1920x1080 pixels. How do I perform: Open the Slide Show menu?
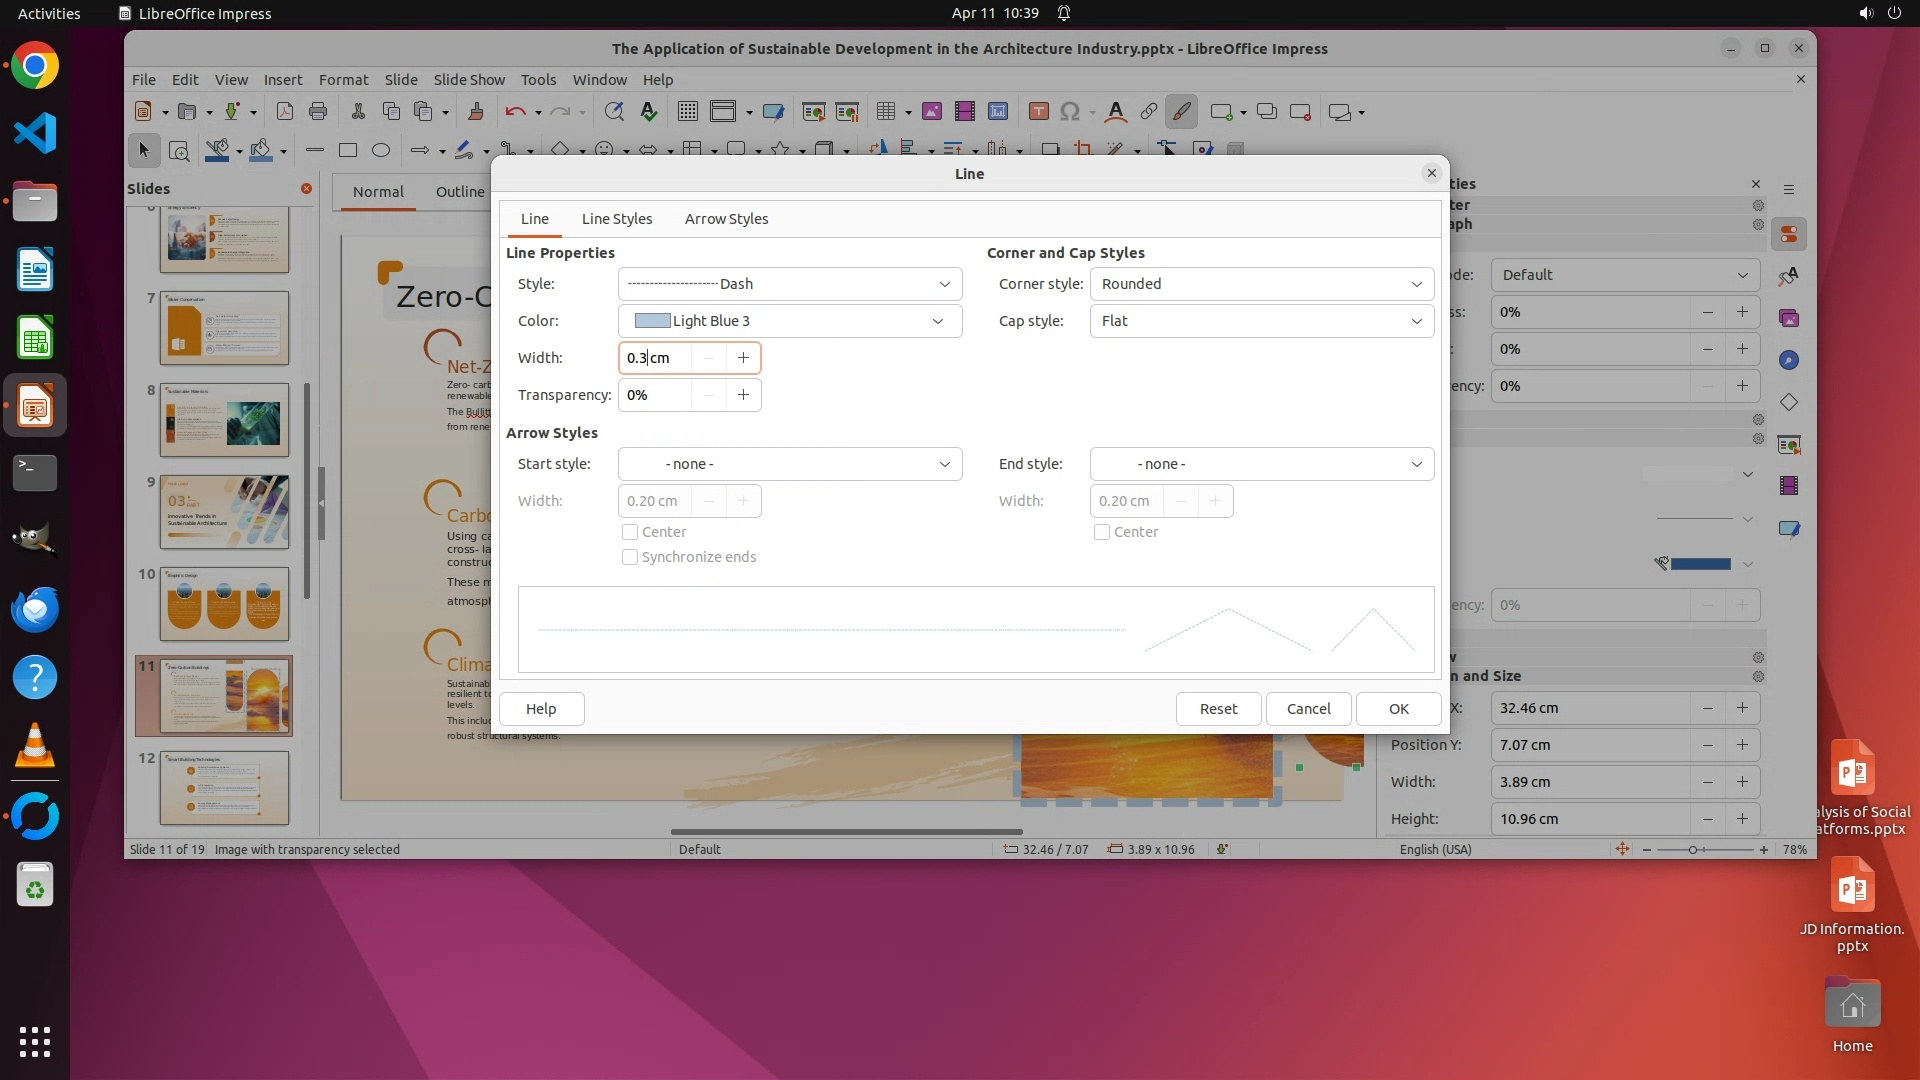pyautogui.click(x=469, y=80)
